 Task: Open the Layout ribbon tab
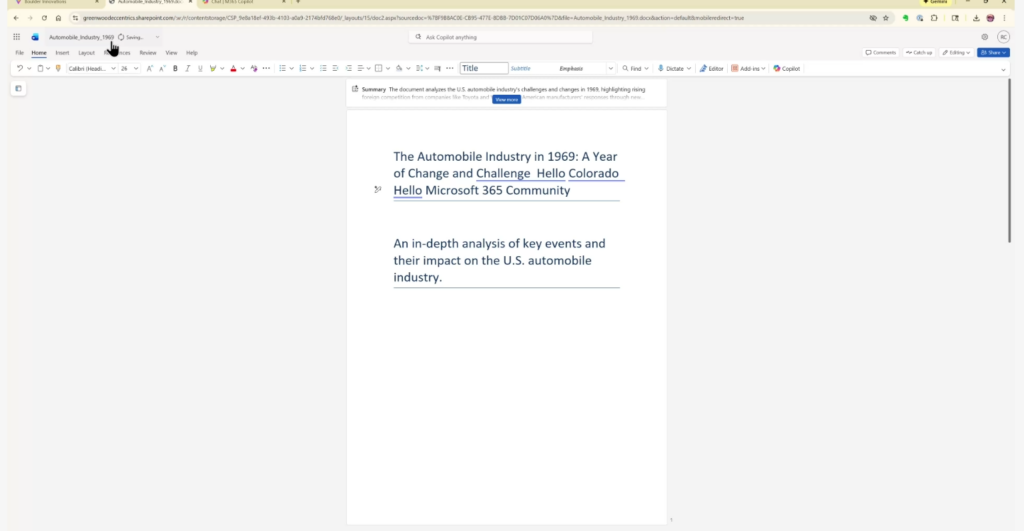(x=86, y=52)
